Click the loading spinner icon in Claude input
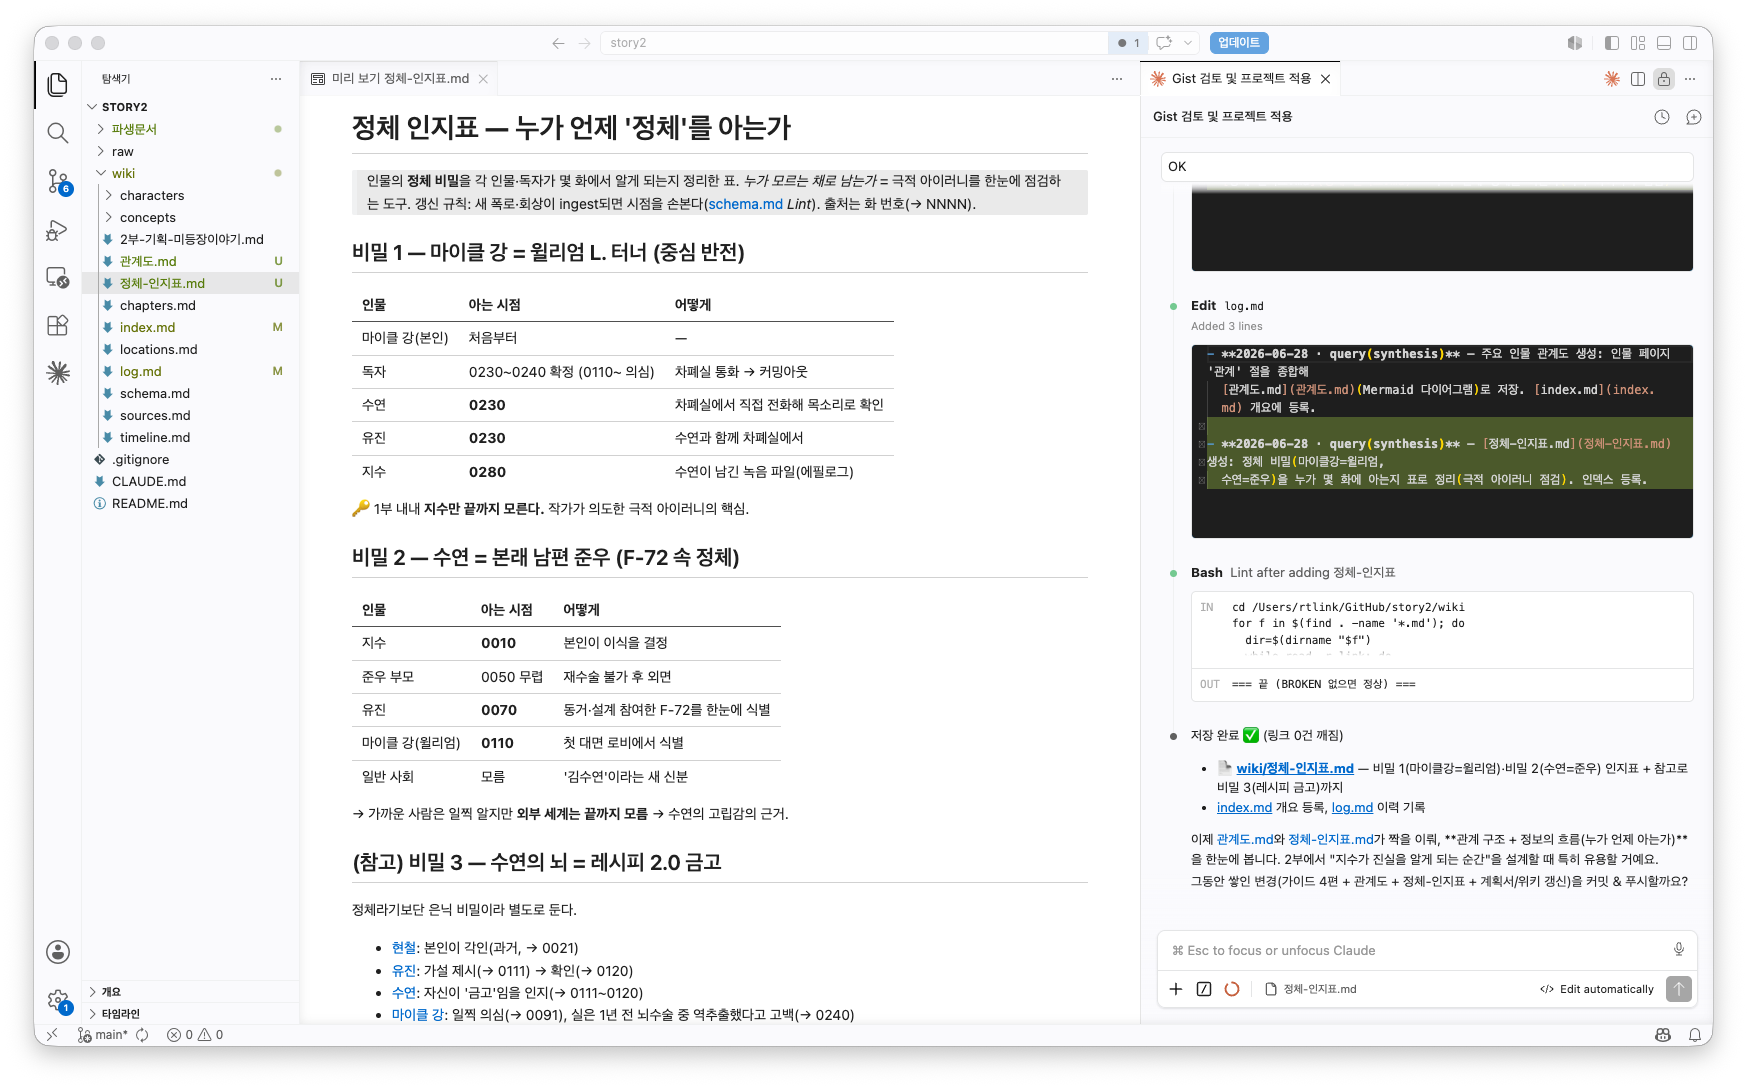 tap(1232, 989)
